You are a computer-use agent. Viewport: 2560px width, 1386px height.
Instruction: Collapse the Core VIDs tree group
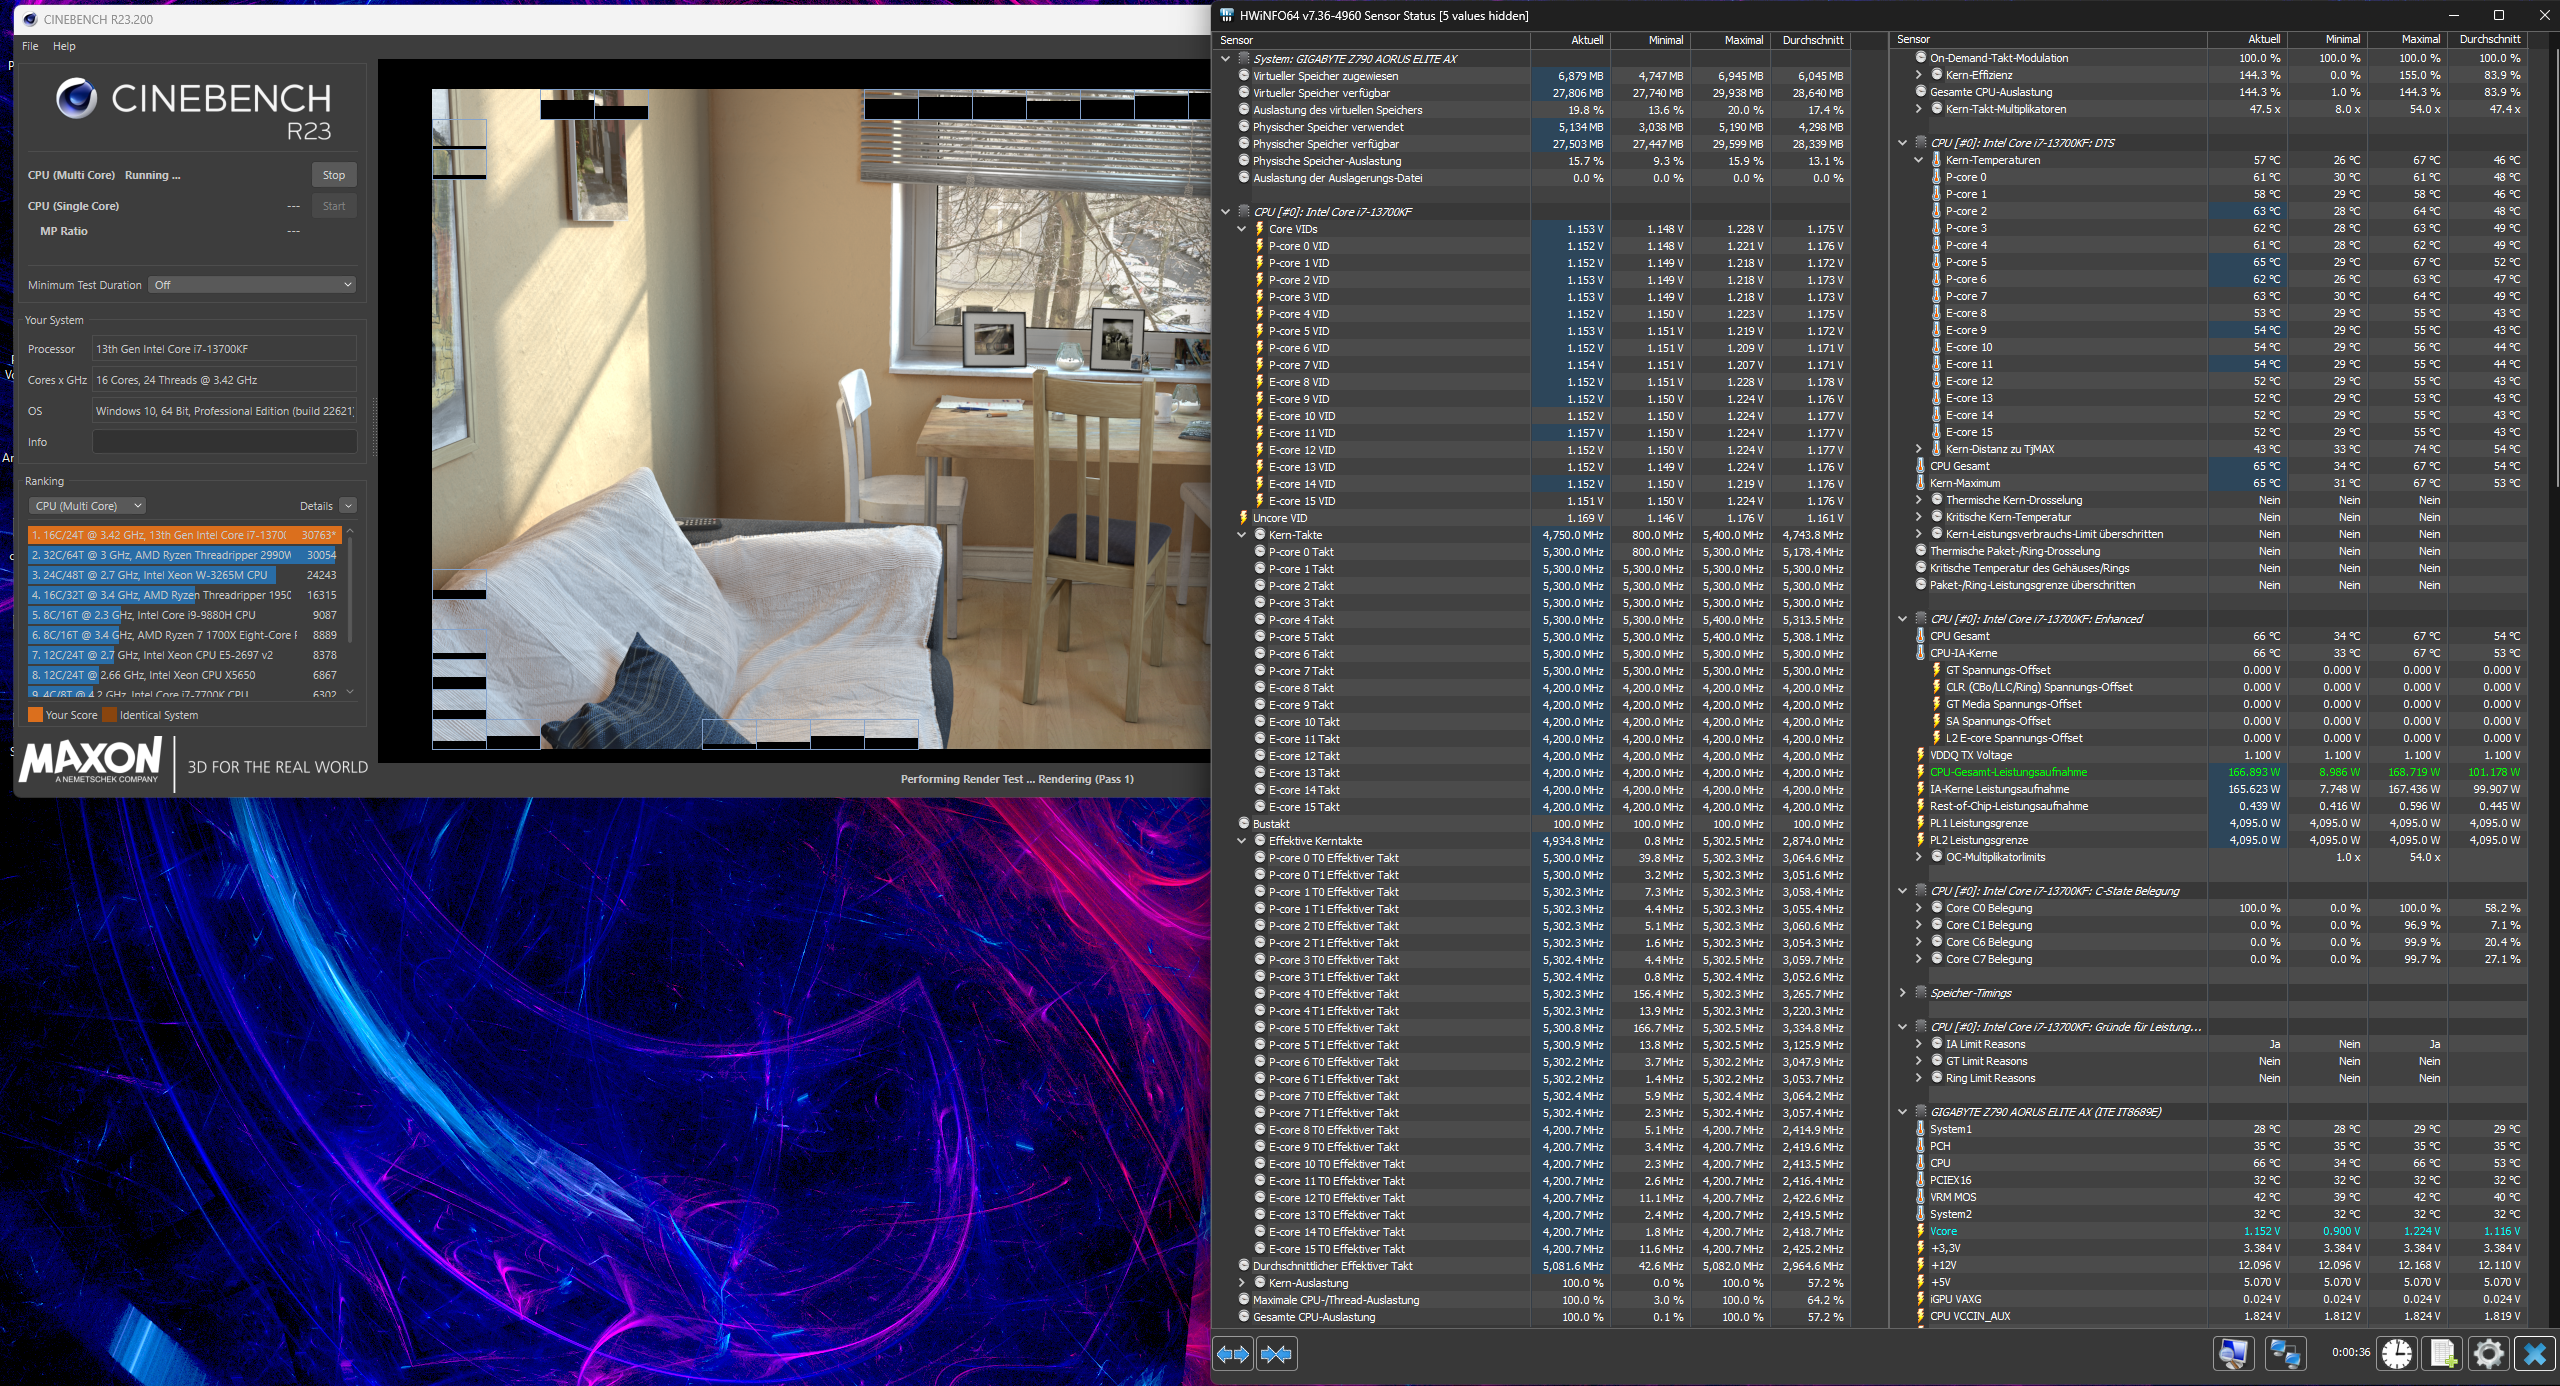(1242, 229)
